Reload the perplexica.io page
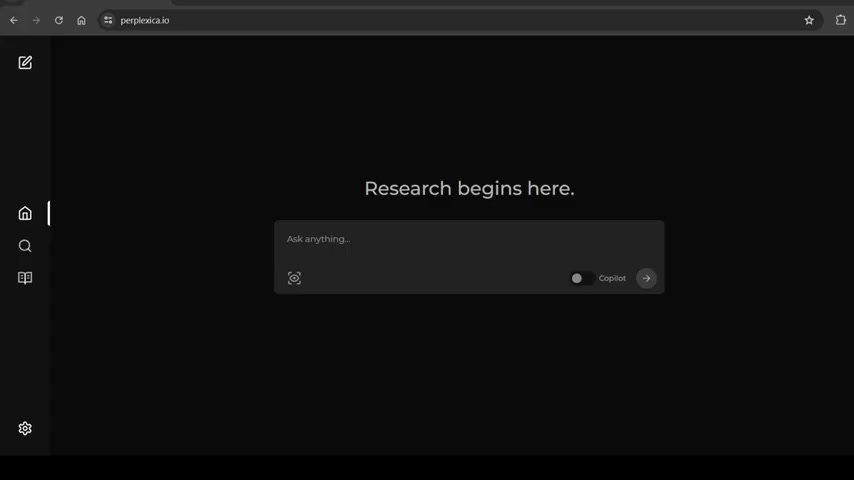Image resolution: width=854 pixels, height=480 pixels. click(59, 20)
